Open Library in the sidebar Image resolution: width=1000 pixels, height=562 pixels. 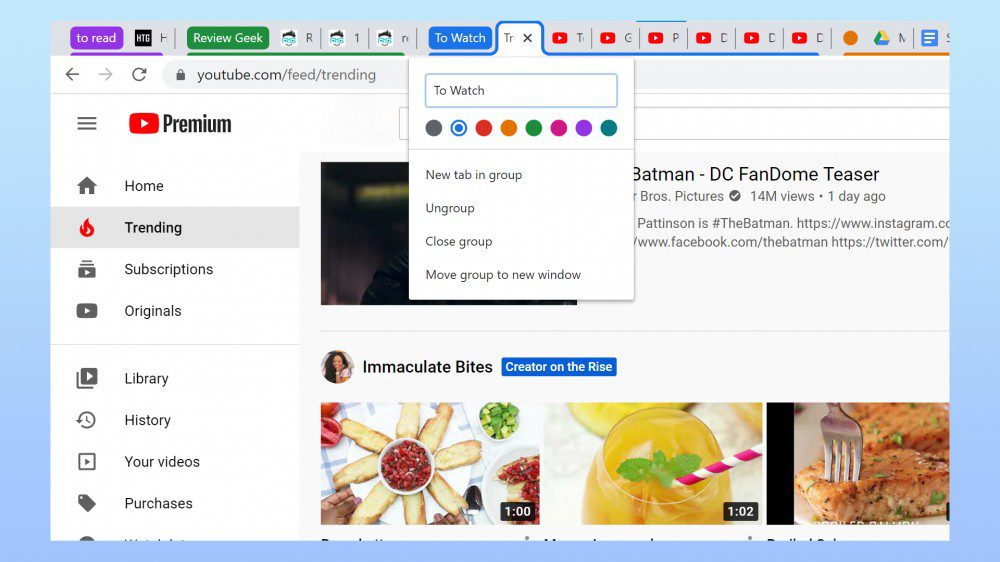146,378
